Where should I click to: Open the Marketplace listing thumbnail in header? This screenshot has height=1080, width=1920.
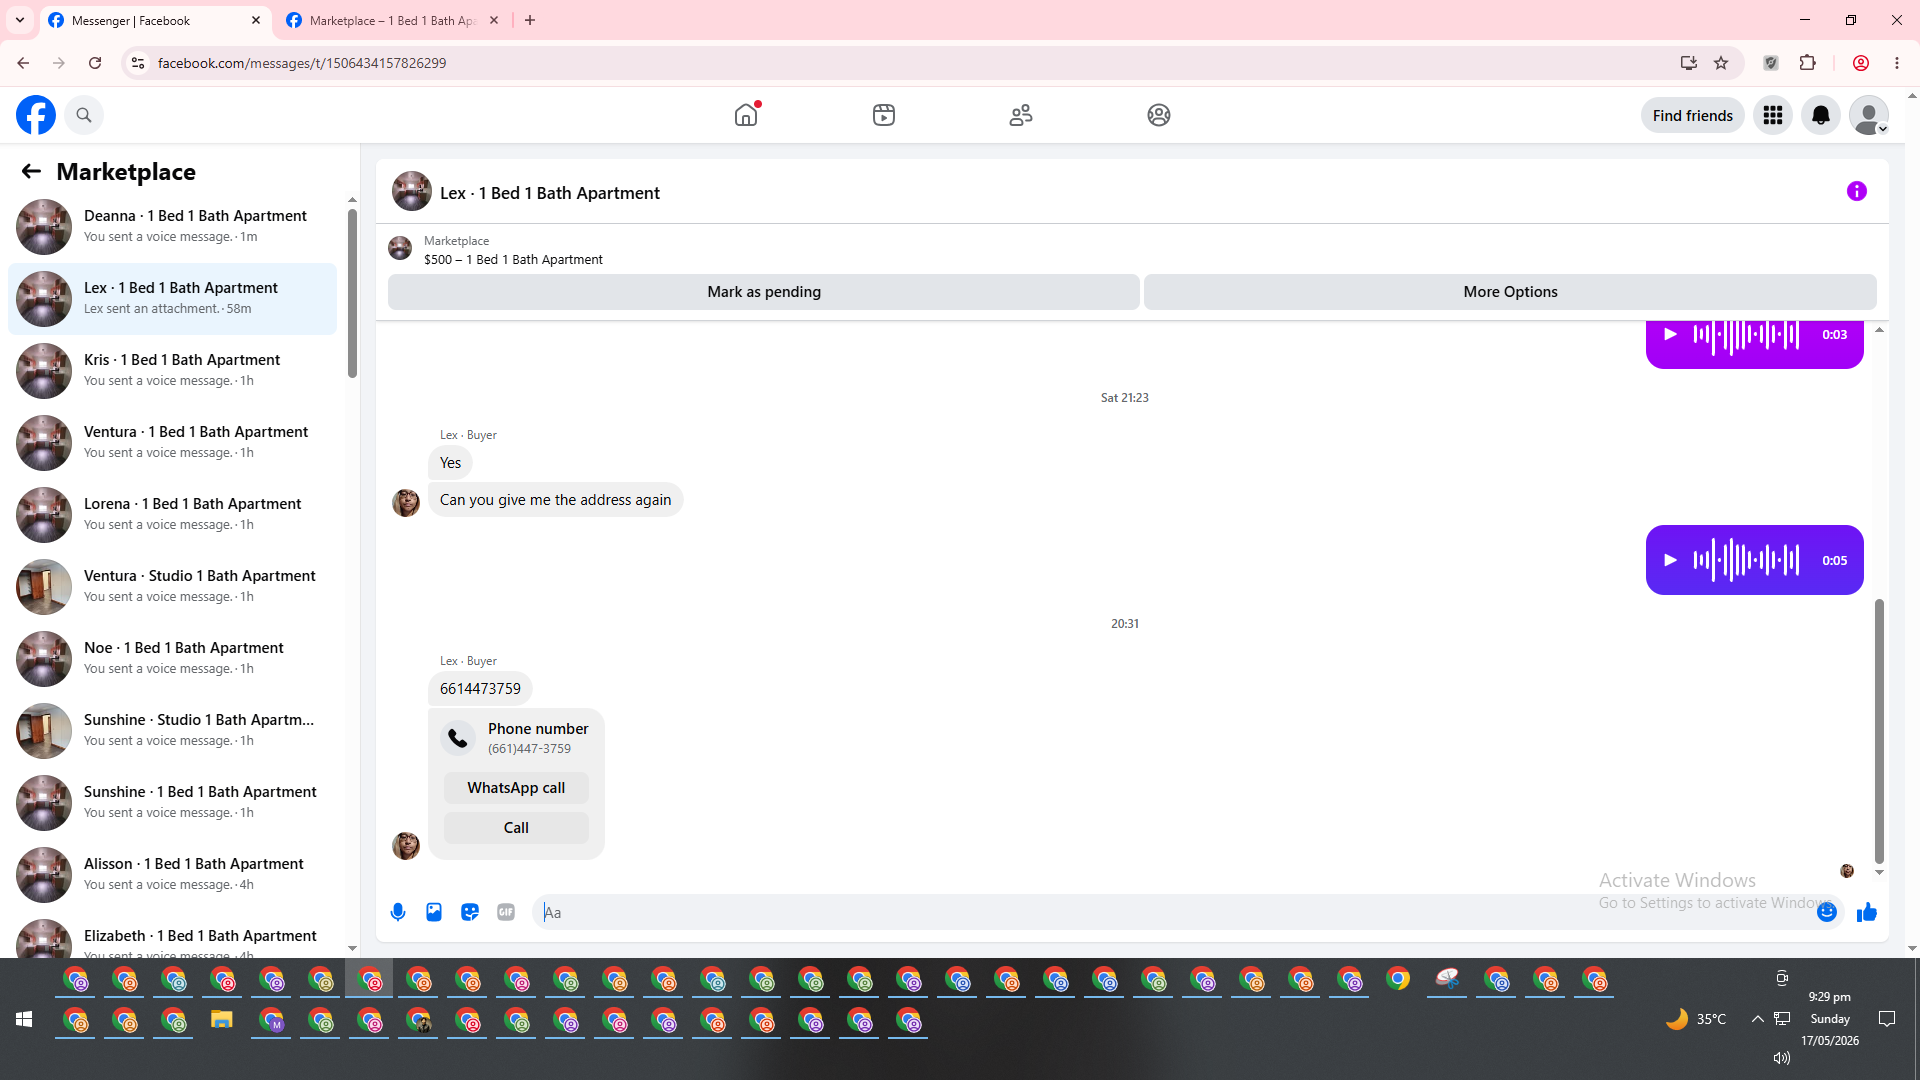click(400, 249)
